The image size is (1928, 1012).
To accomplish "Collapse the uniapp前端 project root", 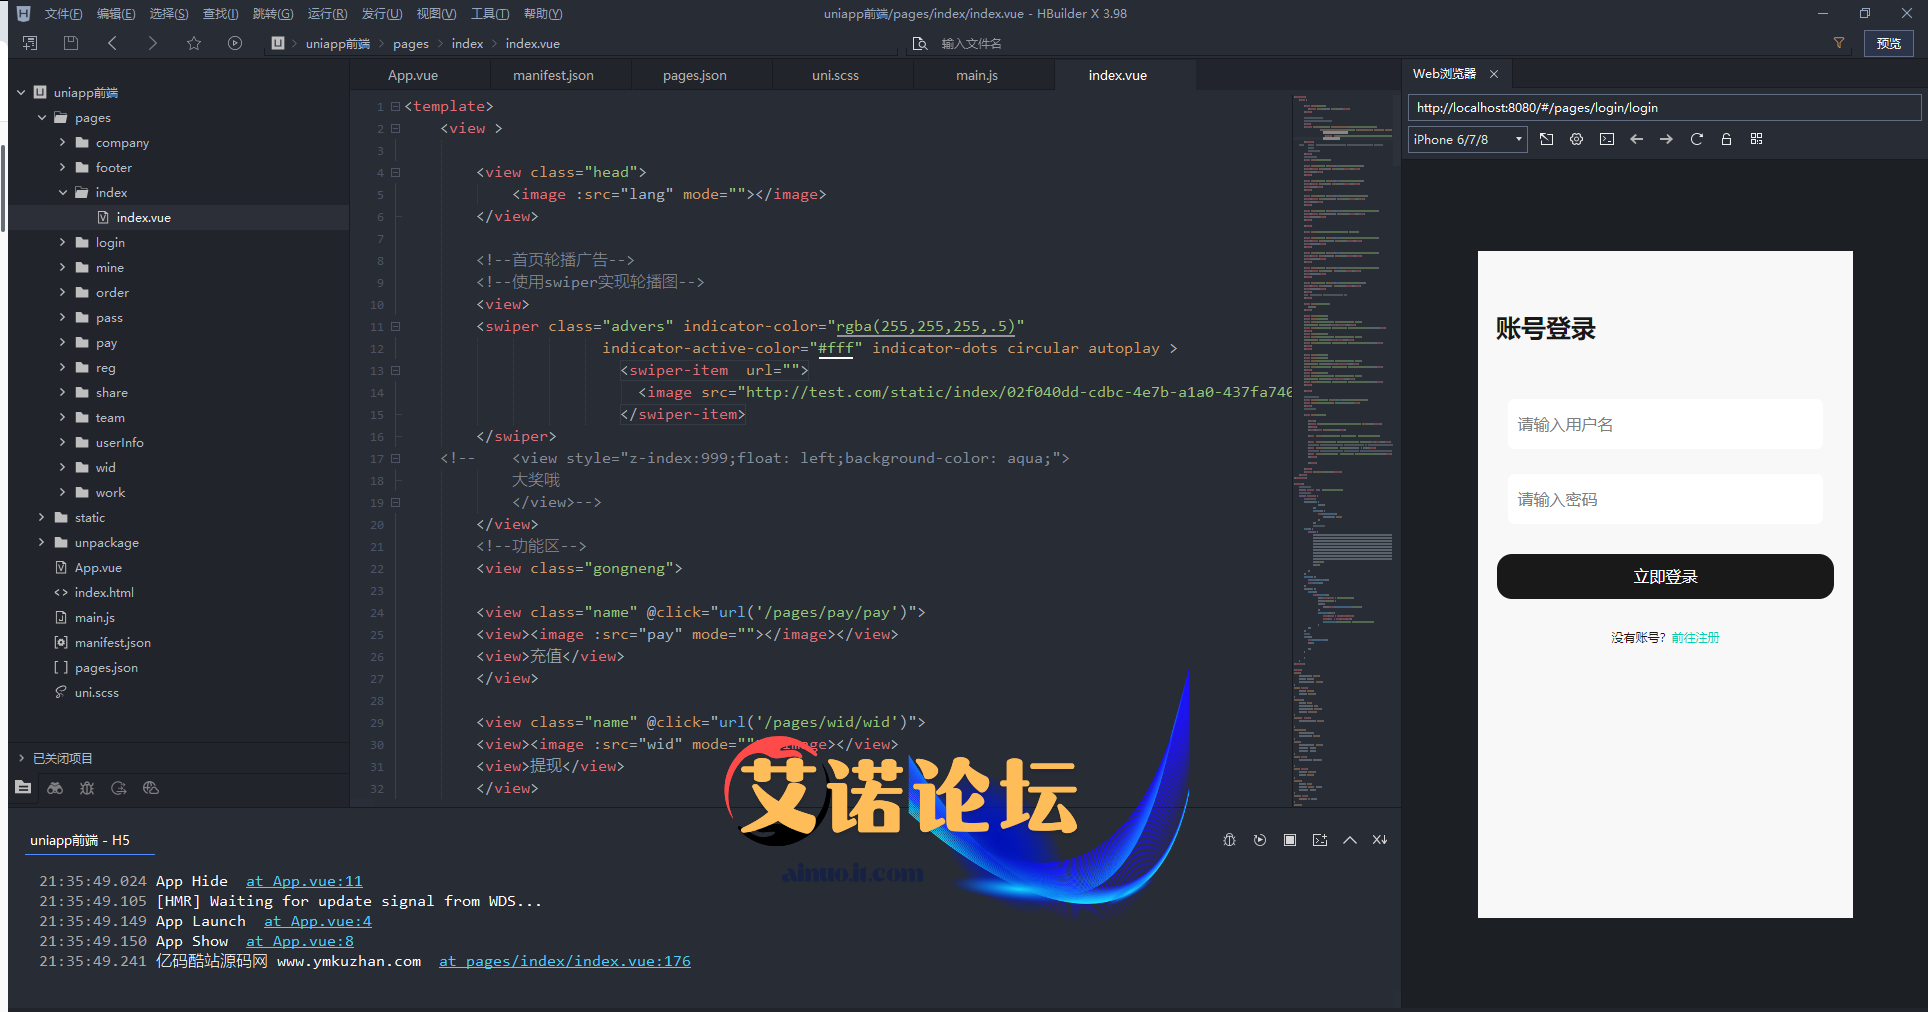I will point(21,93).
